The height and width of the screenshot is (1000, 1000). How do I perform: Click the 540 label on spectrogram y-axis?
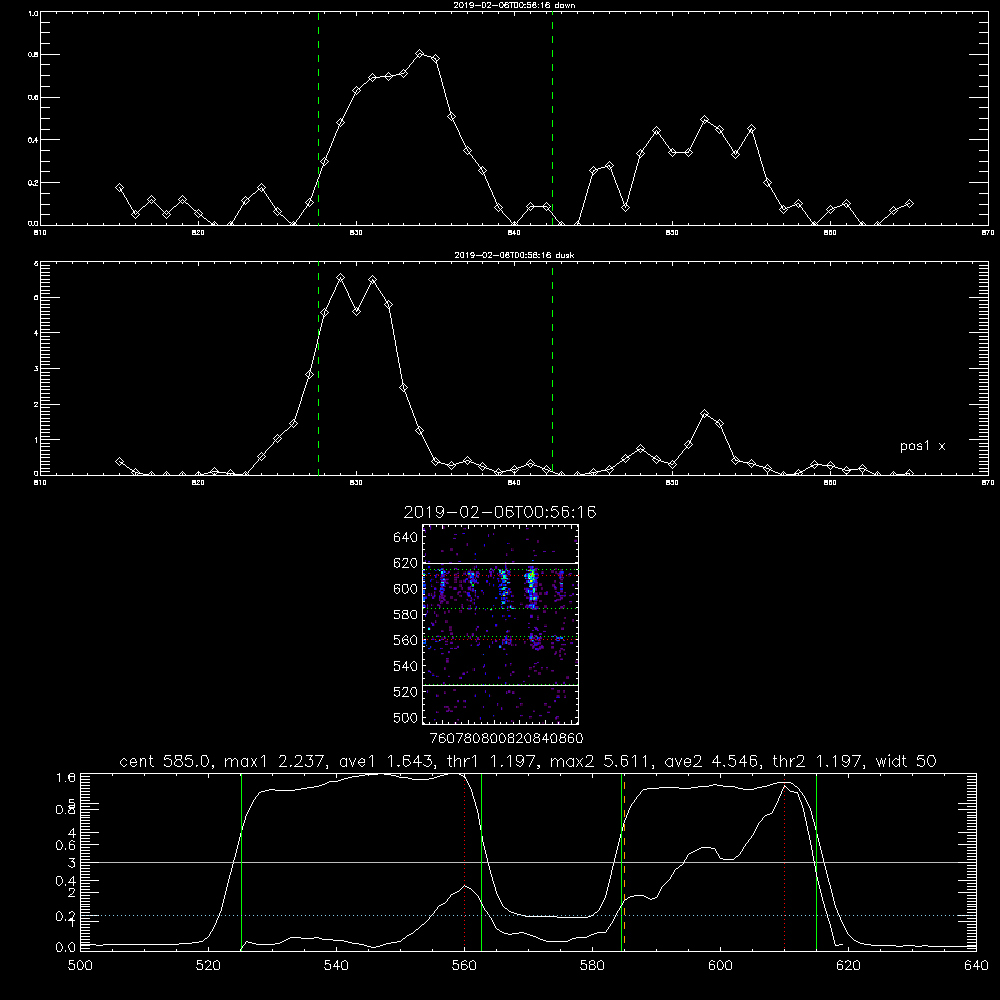coord(406,666)
